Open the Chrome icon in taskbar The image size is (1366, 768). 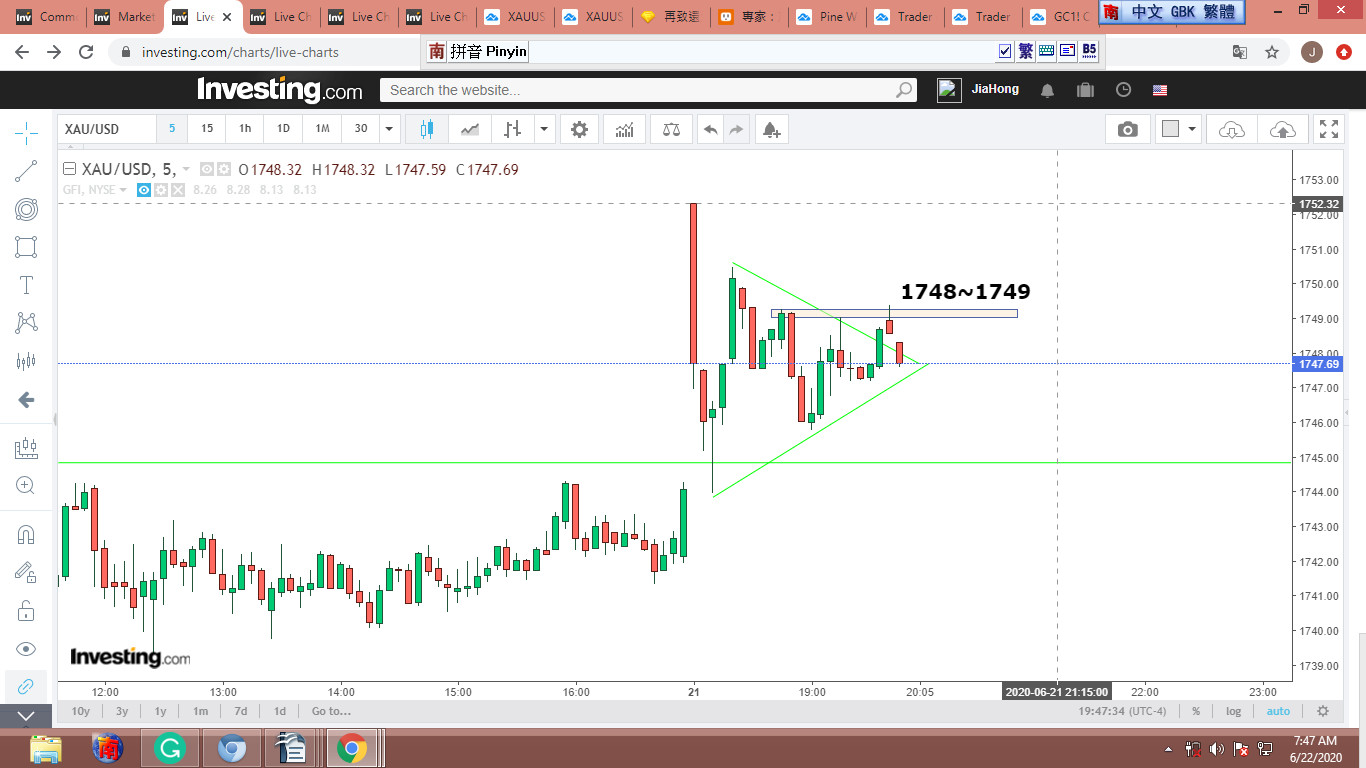tap(351, 748)
